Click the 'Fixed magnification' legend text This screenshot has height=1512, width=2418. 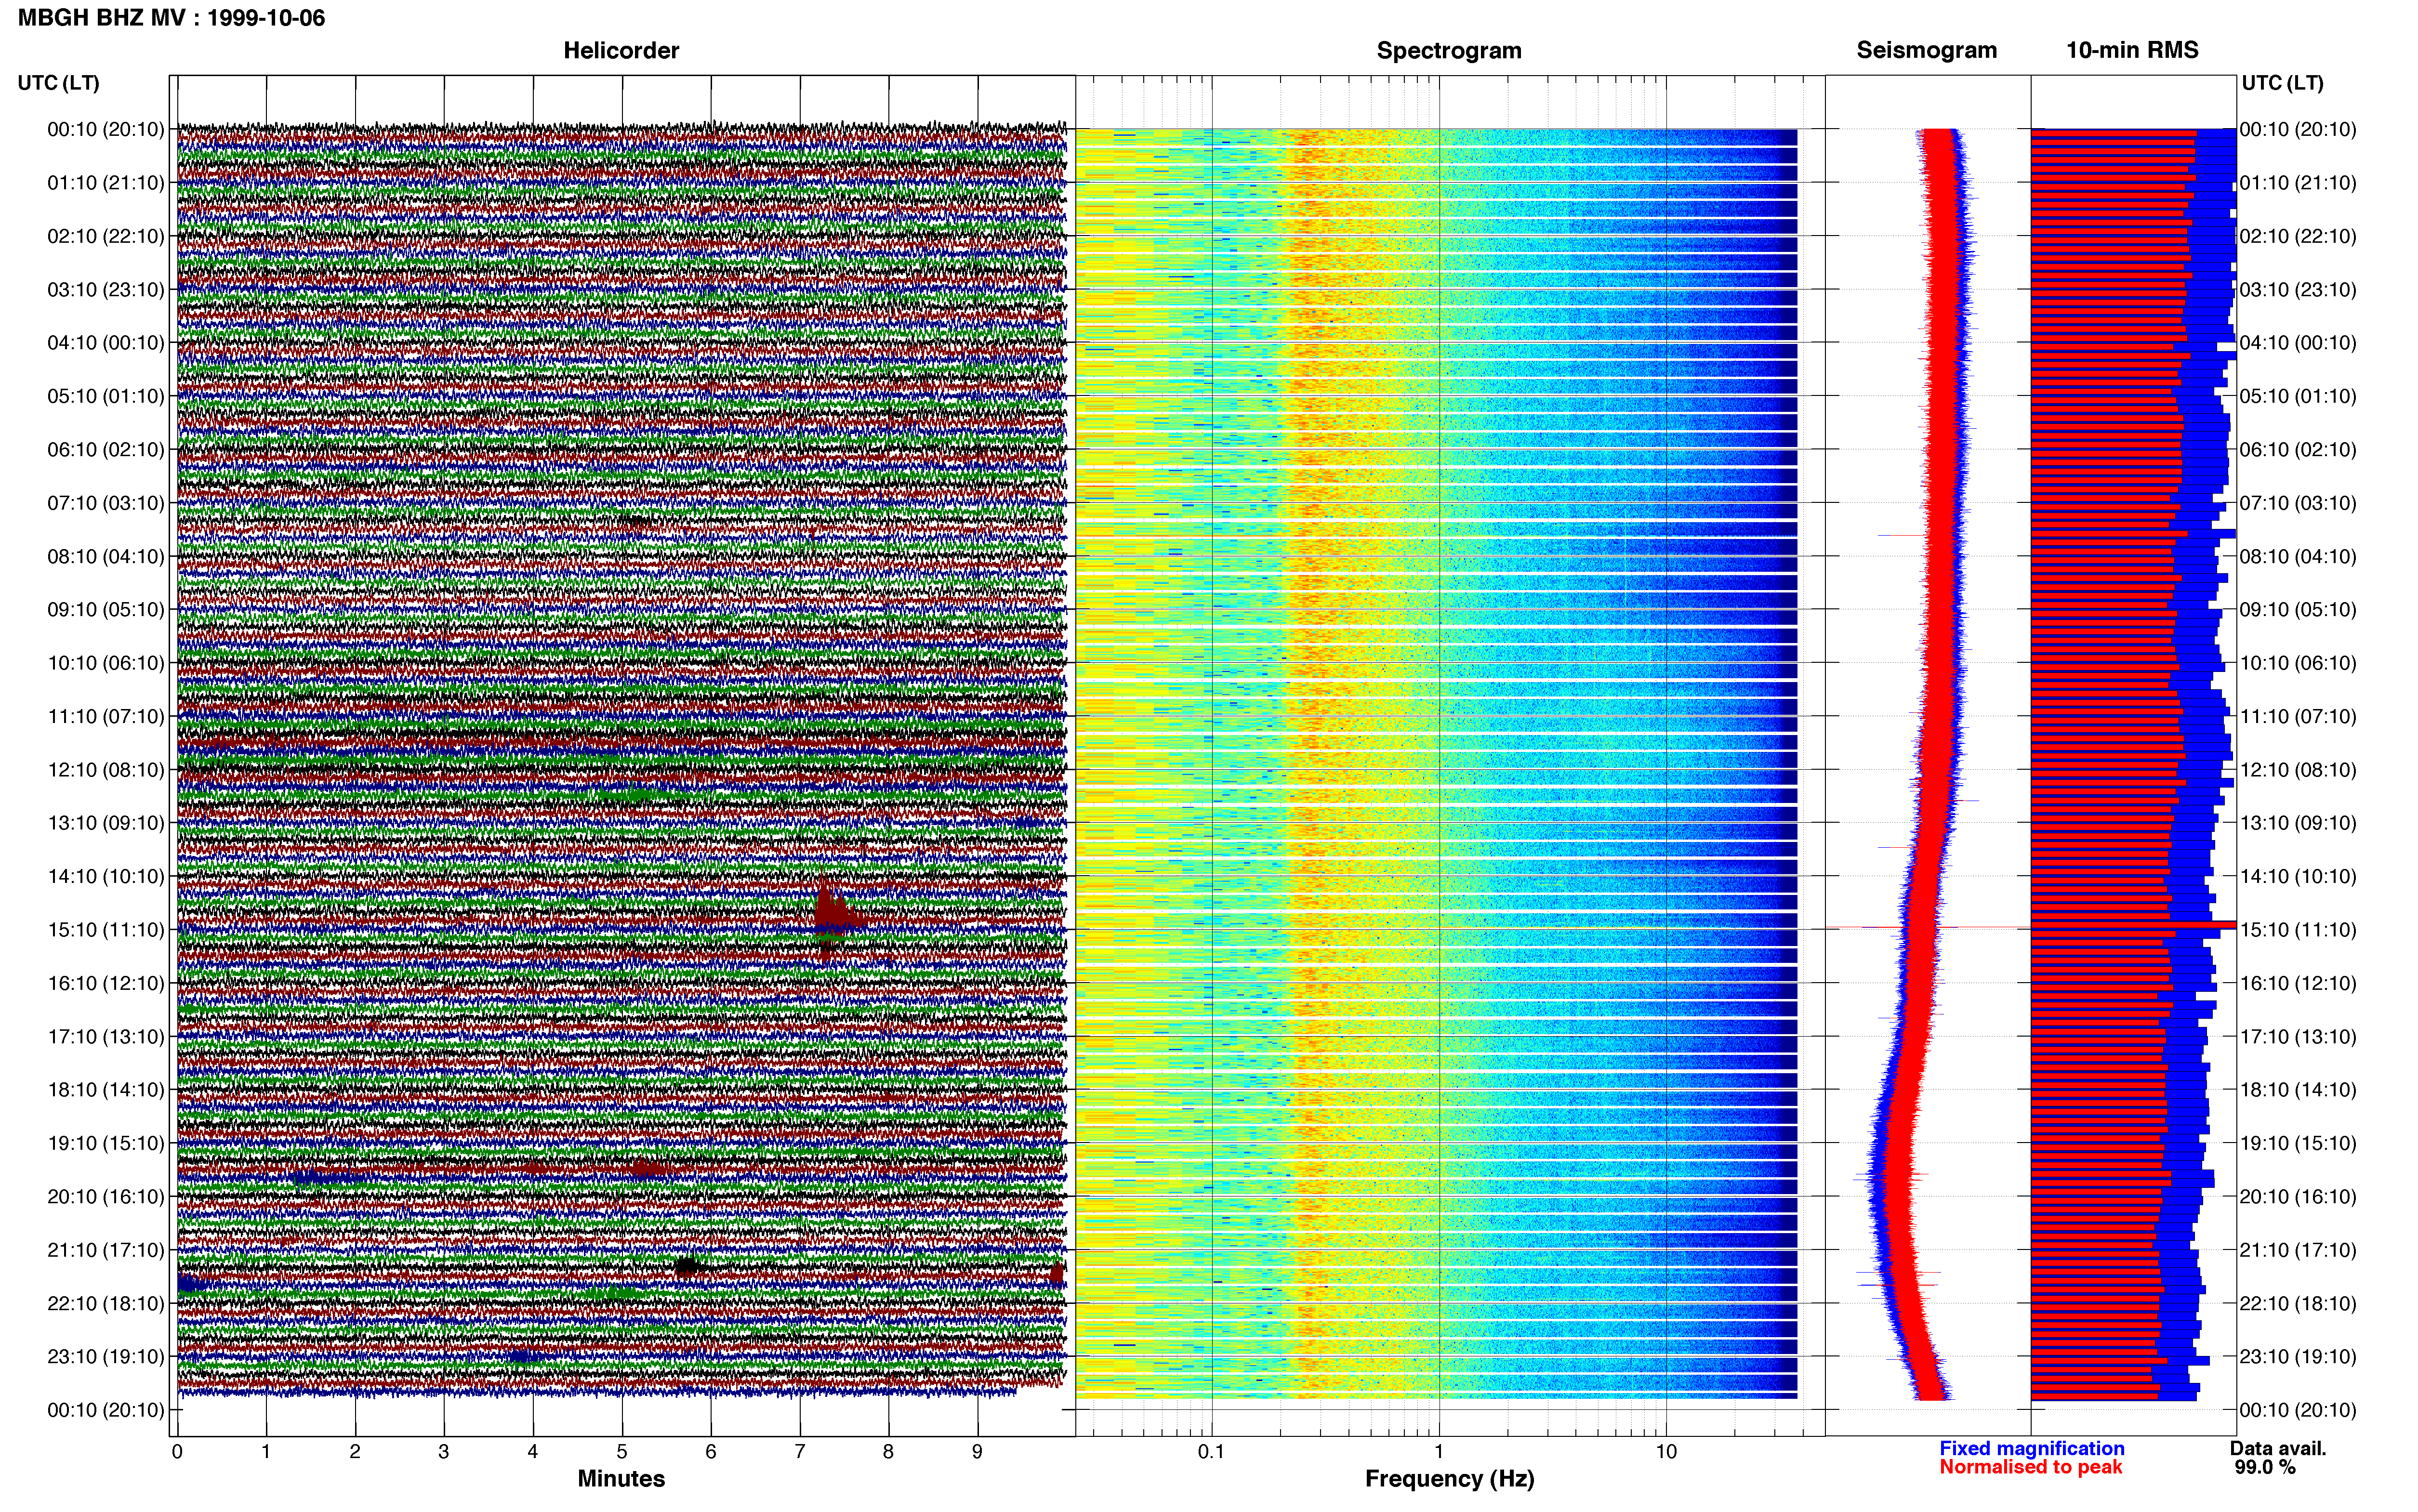[2031, 1448]
